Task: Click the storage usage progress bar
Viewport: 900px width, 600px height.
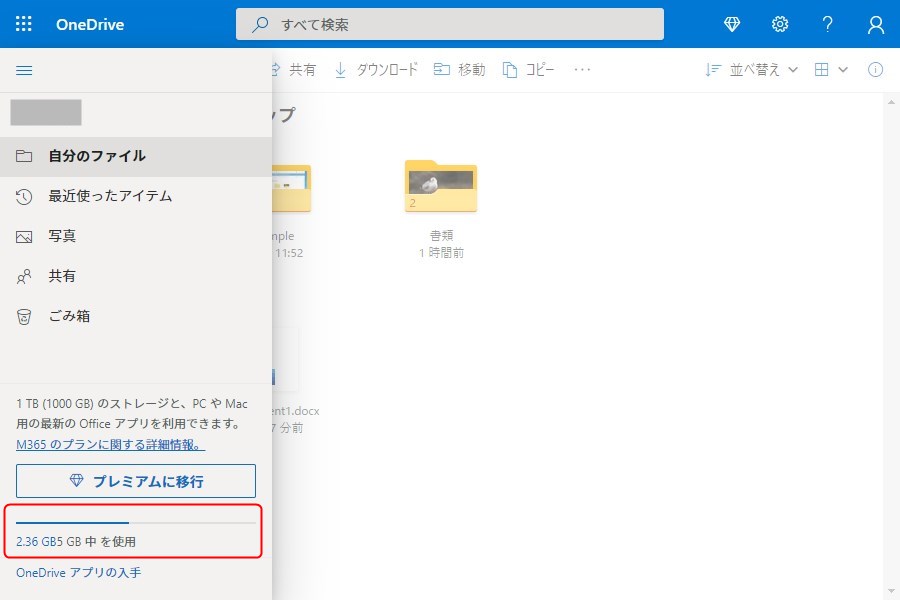Action: (136, 522)
